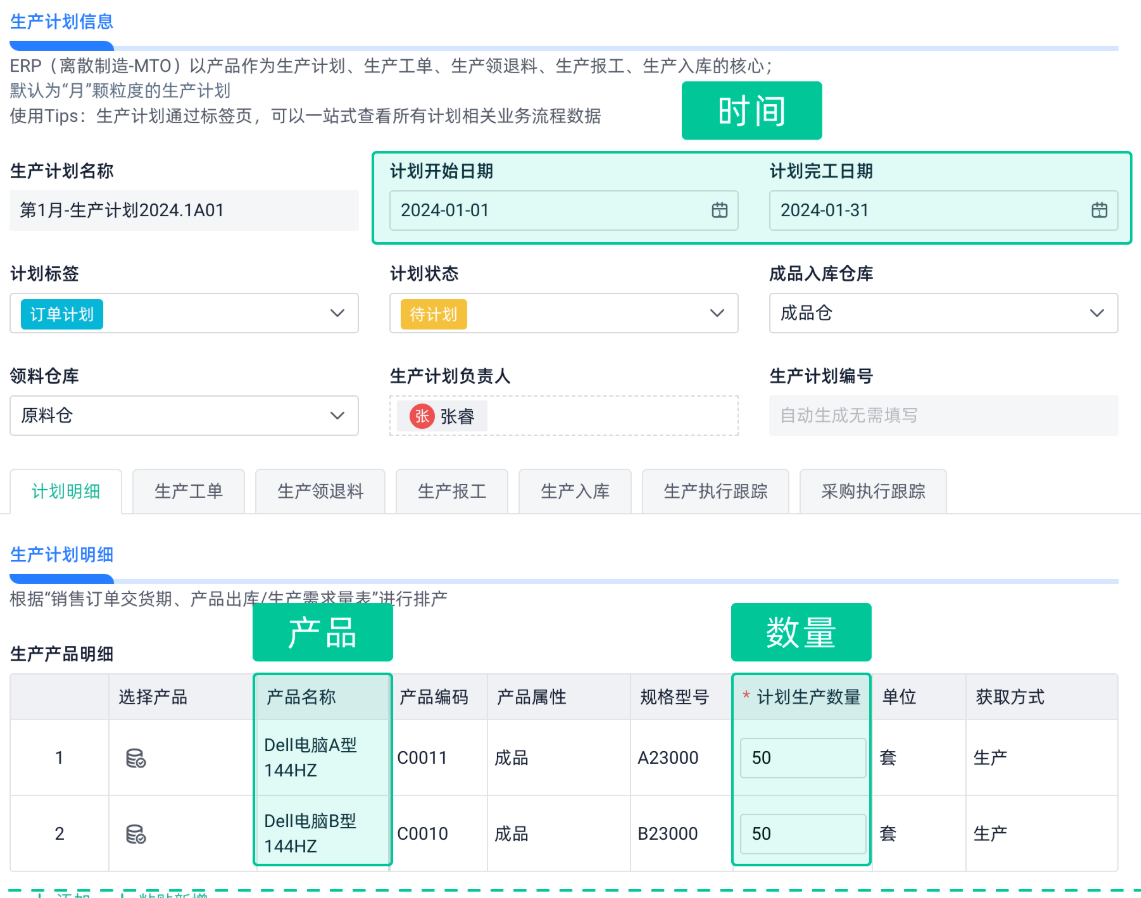
Task: Open calendar icon for 计划完工日期
Action: coord(1099,210)
